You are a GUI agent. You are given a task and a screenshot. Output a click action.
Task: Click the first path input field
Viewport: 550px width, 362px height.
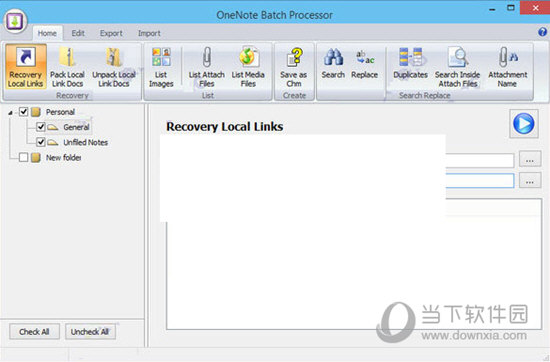[x=479, y=160]
